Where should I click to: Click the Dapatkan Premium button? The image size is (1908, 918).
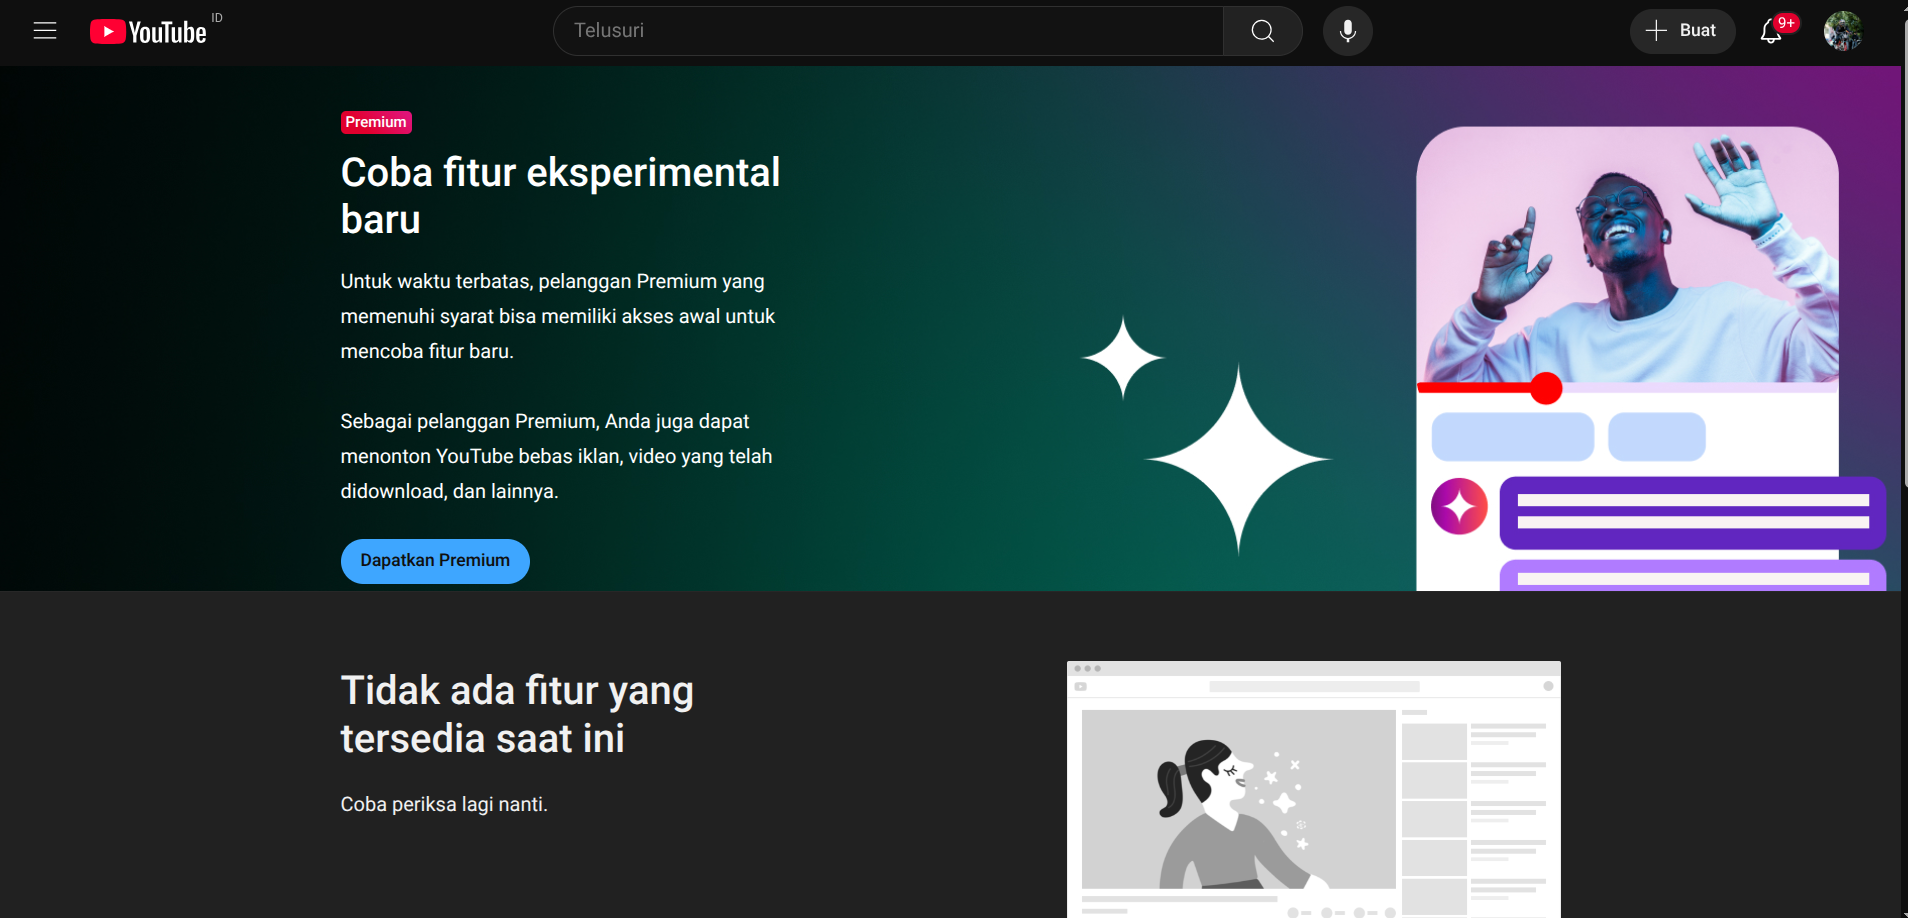[x=435, y=561]
